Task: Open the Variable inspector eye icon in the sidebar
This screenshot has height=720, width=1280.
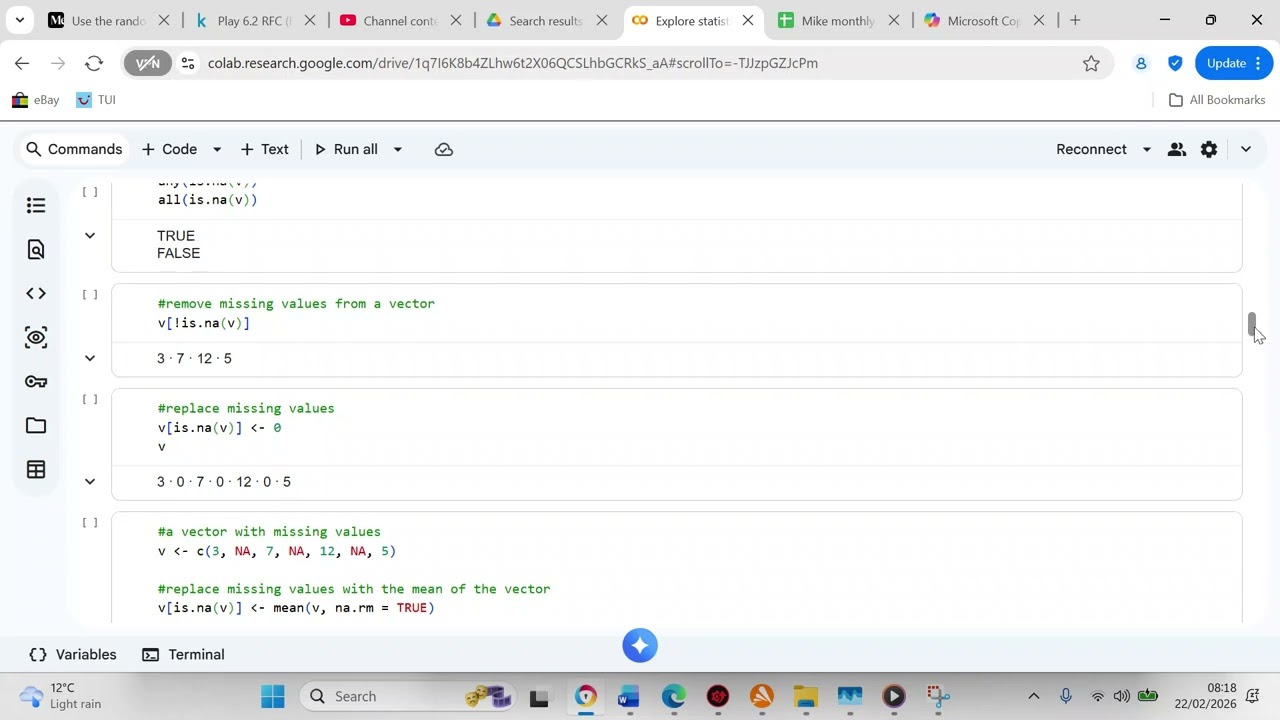Action: point(36,337)
